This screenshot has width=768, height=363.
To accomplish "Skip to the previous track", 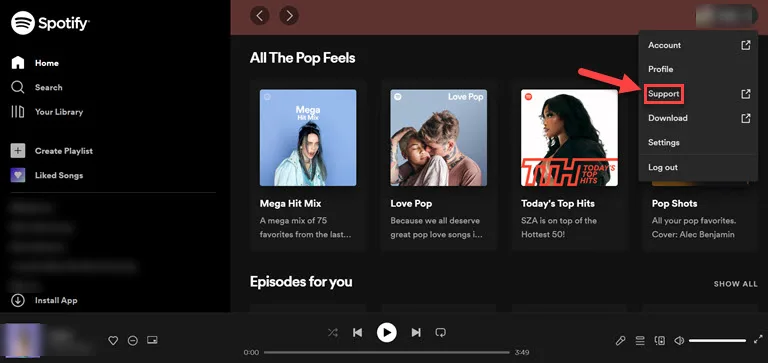I will [358, 333].
